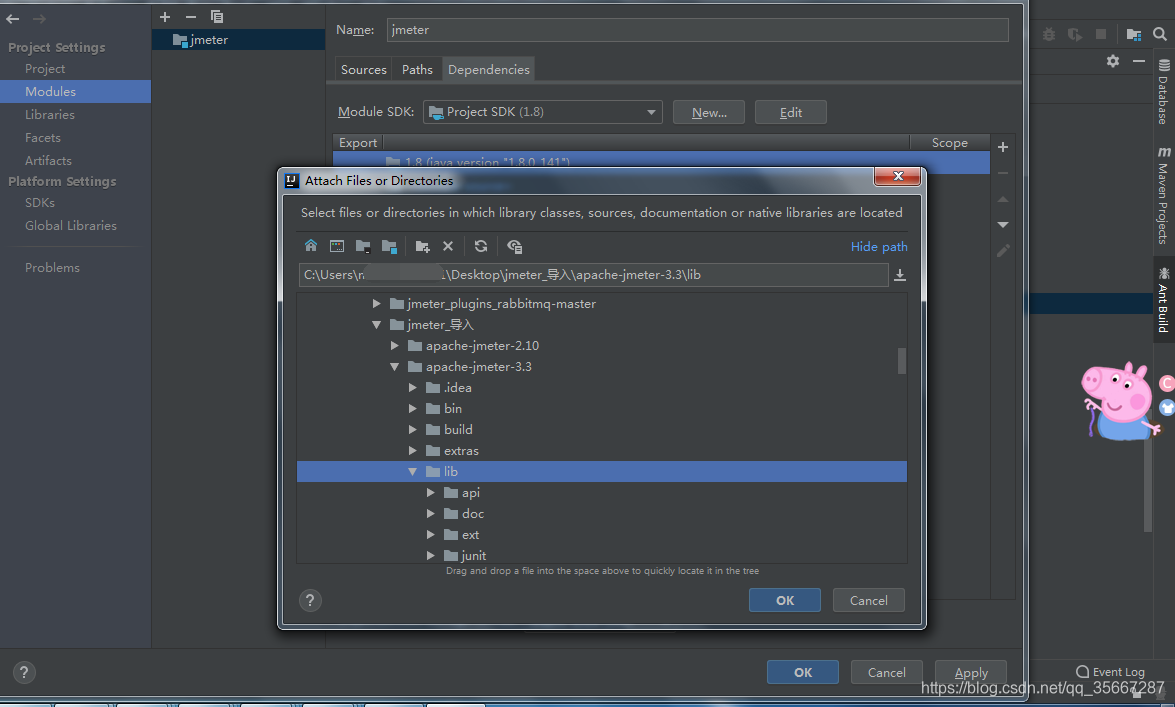This screenshot has height=707, width=1175.
Task: Apply Project Structure changes
Action: click(971, 673)
